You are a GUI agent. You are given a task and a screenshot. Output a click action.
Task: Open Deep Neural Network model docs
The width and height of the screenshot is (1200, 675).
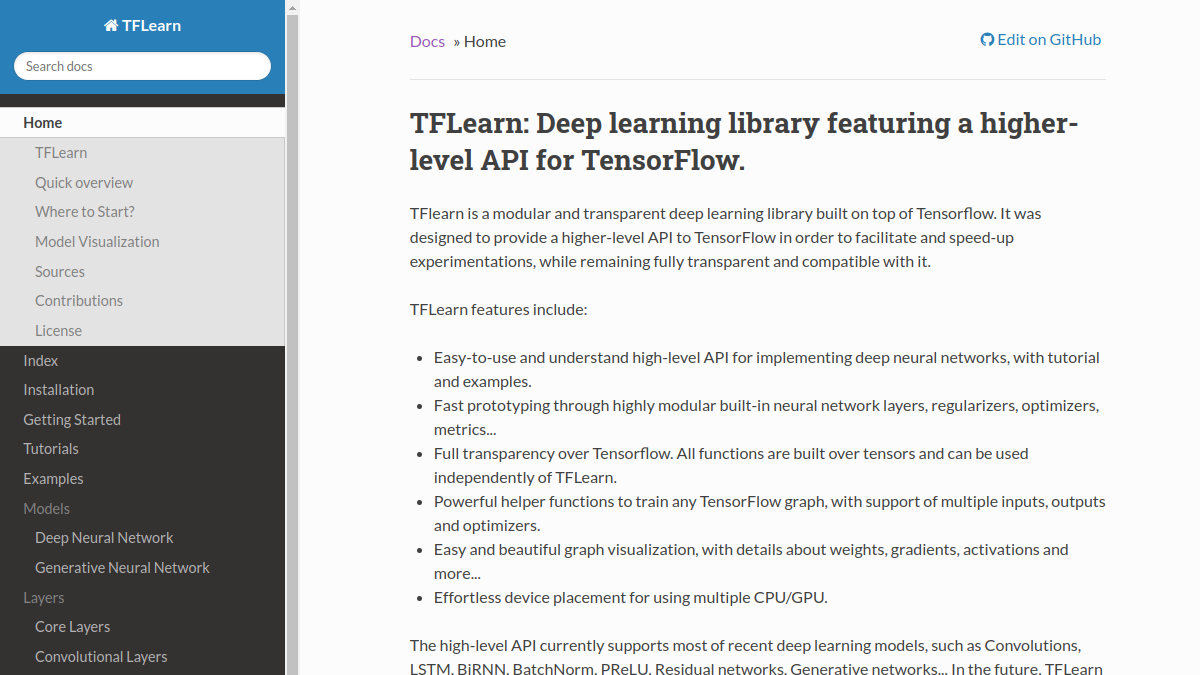[x=142, y=538]
